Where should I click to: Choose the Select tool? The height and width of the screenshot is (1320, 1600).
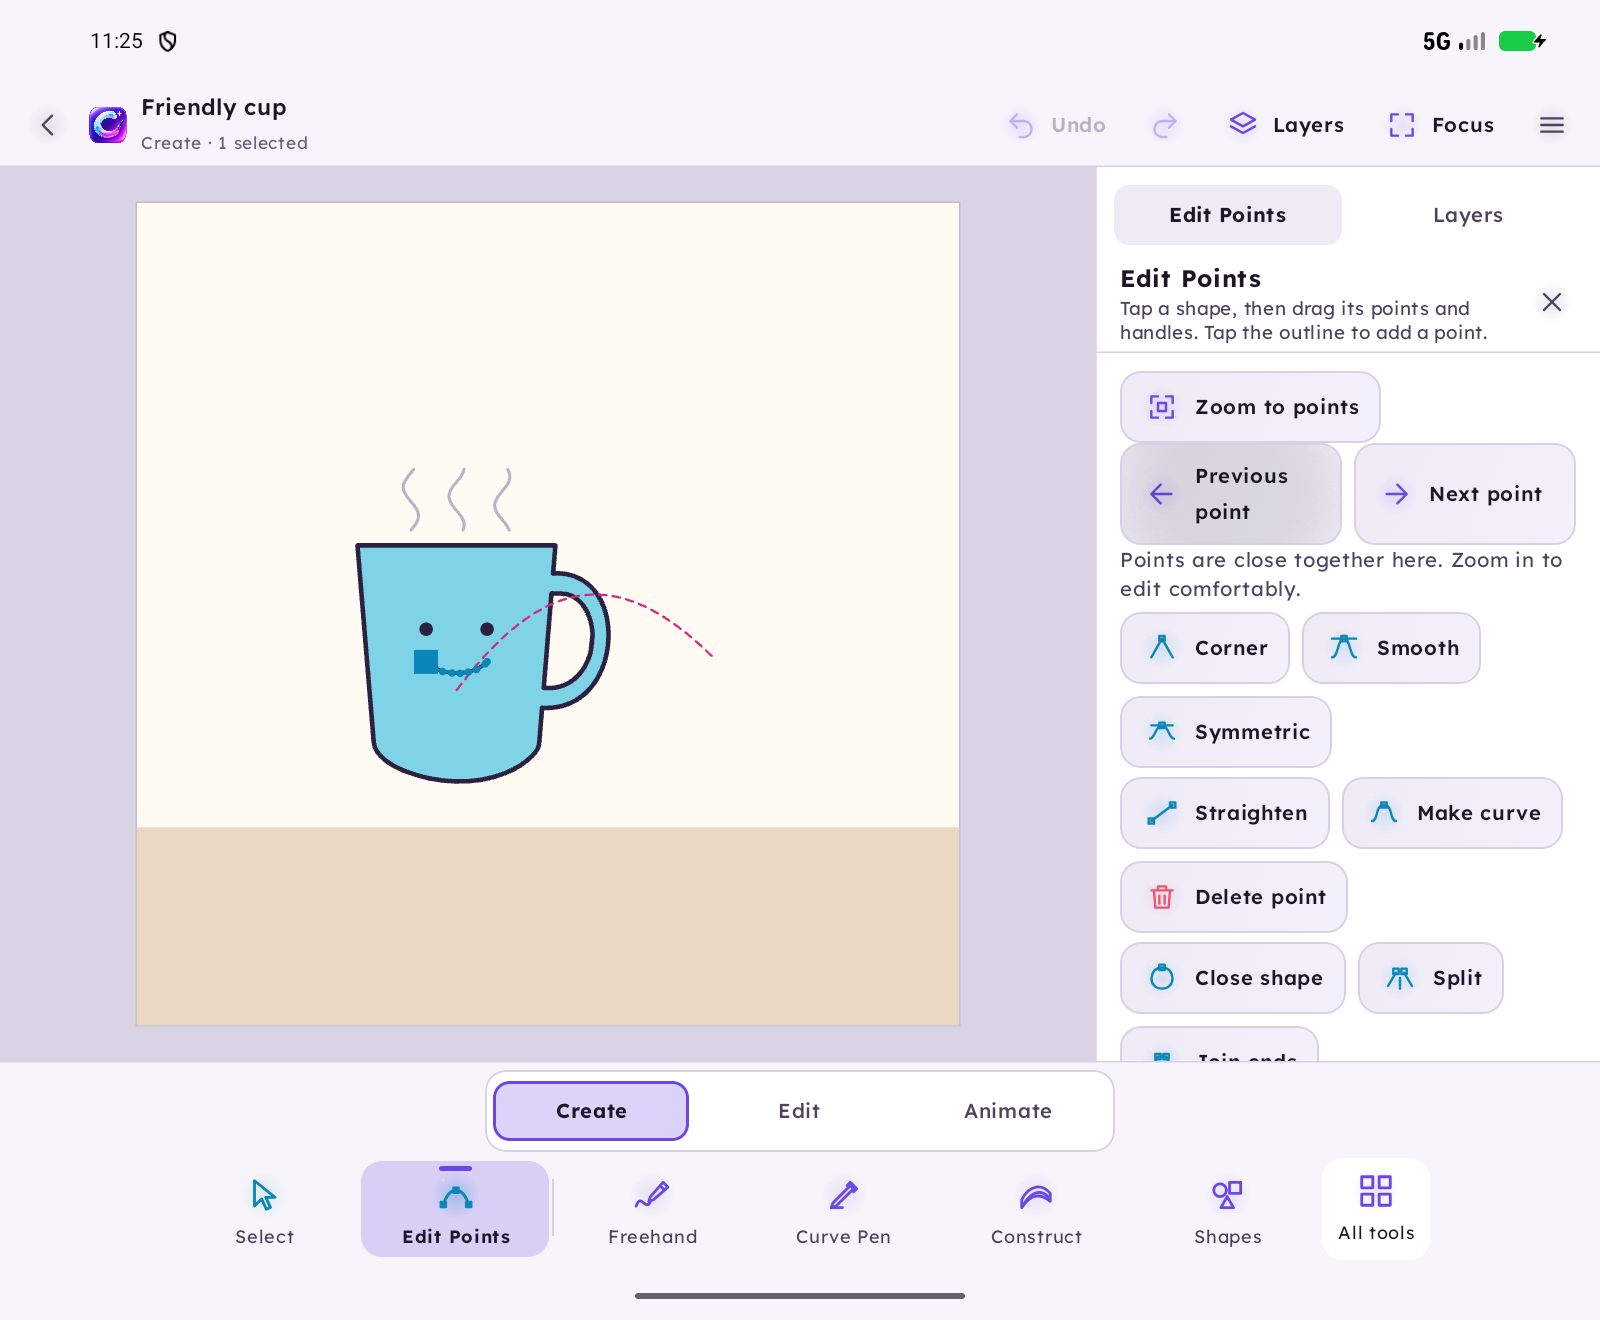265,1210
